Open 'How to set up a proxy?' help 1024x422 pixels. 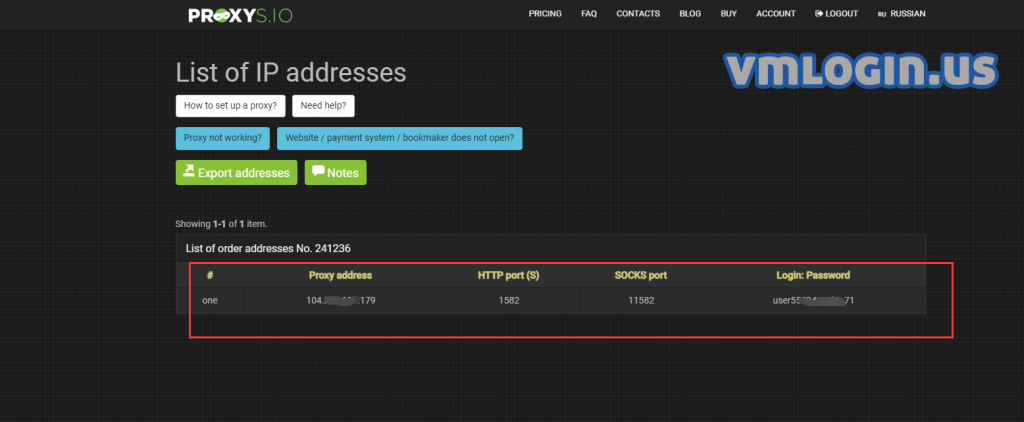(231, 105)
